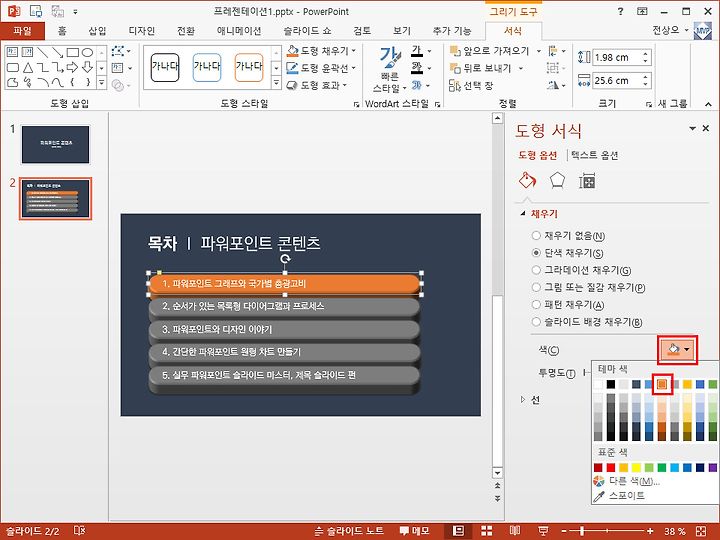Click the save icon in quick access toolbar
The image size is (720, 540).
[x=36, y=11]
